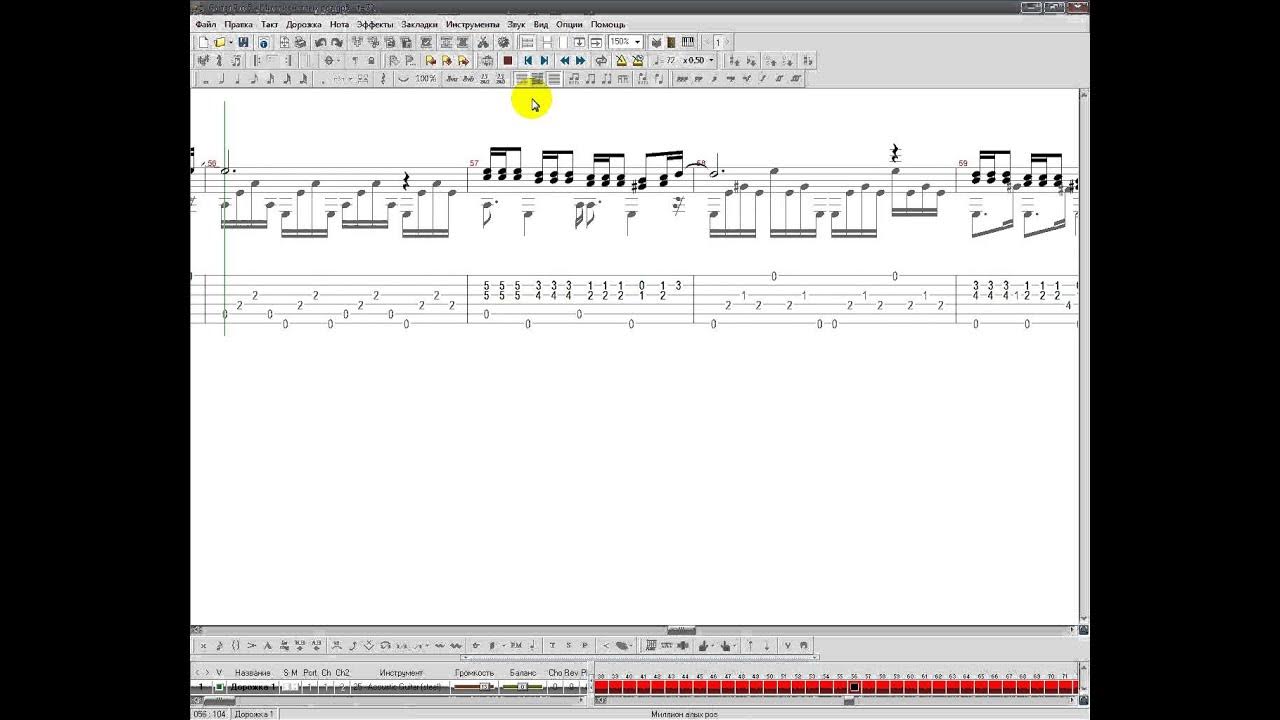Save the tab with the floppy disk icon
This screenshot has width=1280, height=720.
point(243,42)
